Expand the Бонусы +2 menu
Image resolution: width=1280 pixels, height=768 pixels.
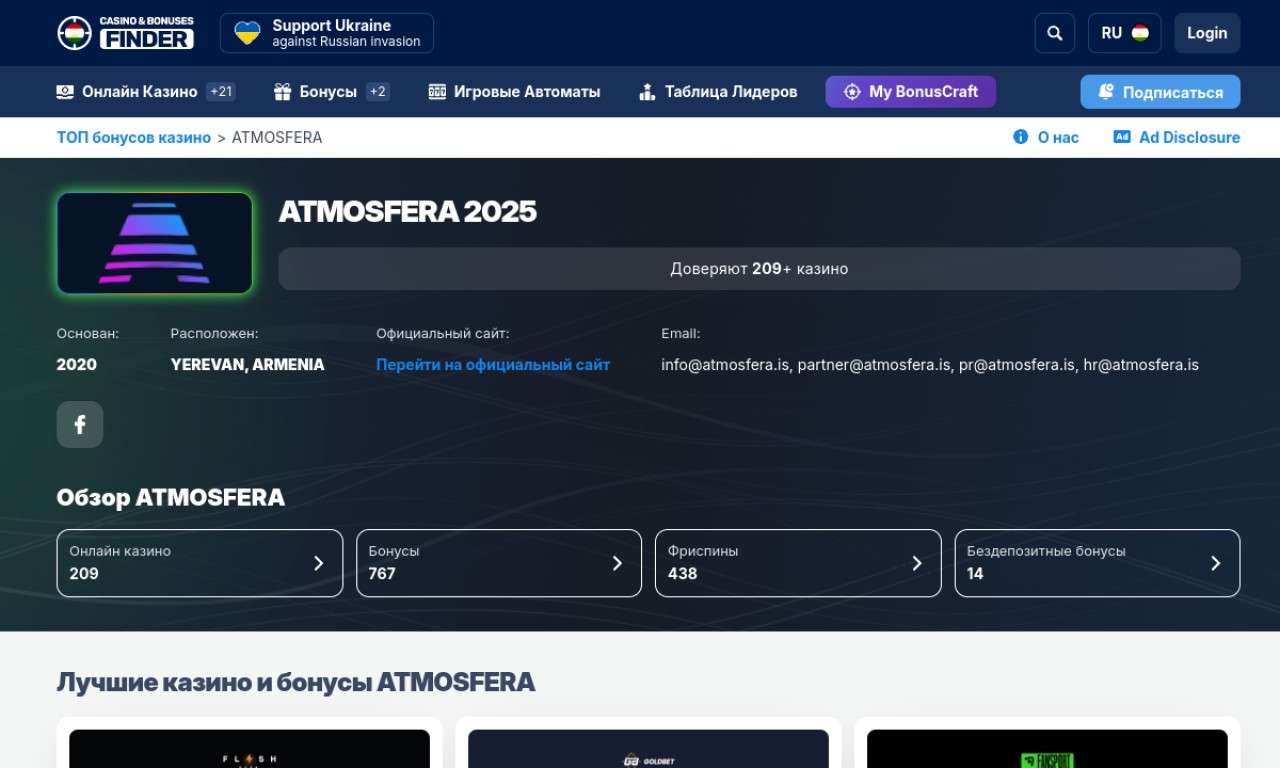click(x=331, y=92)
